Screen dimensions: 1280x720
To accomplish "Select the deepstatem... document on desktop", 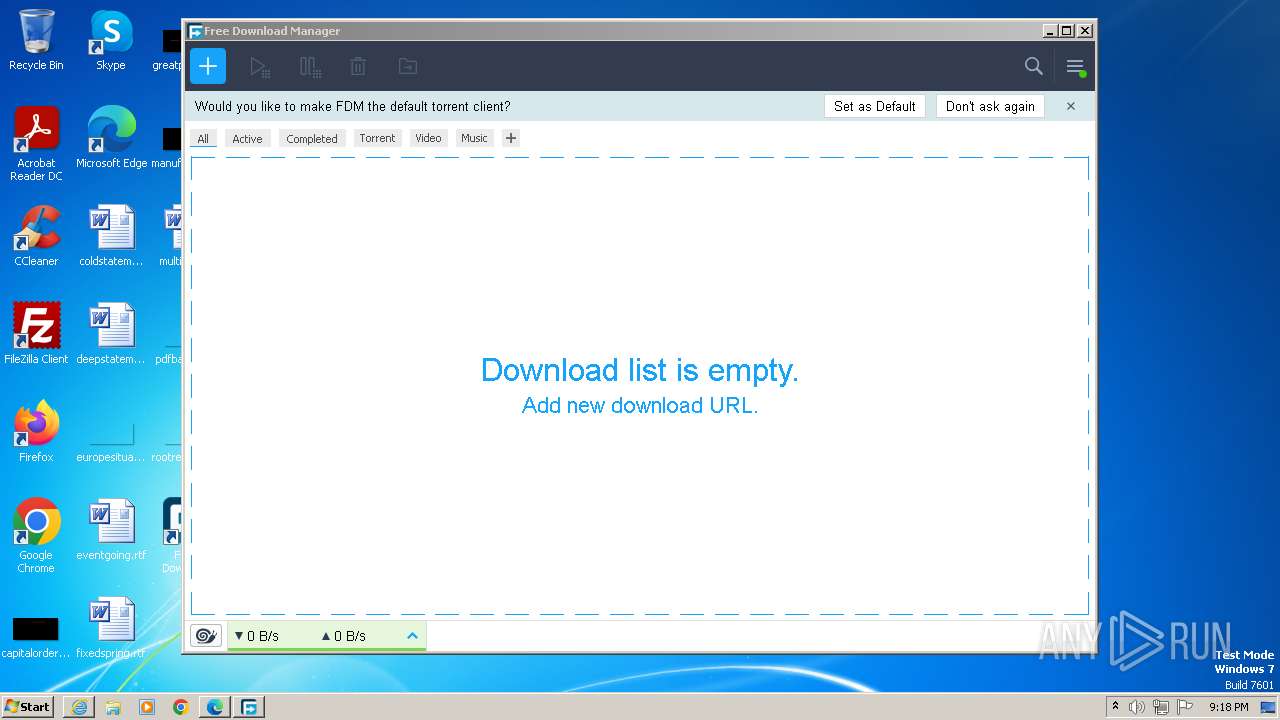I will tap(111, 334).
